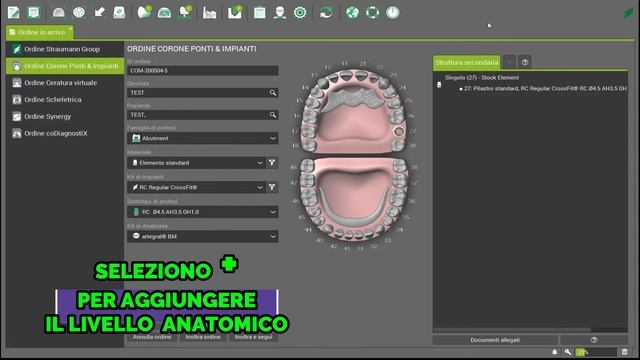This screenshot has width=640, height=360.
Task: Select Ordine Scheletrica in sidebar
Action: 65,100
